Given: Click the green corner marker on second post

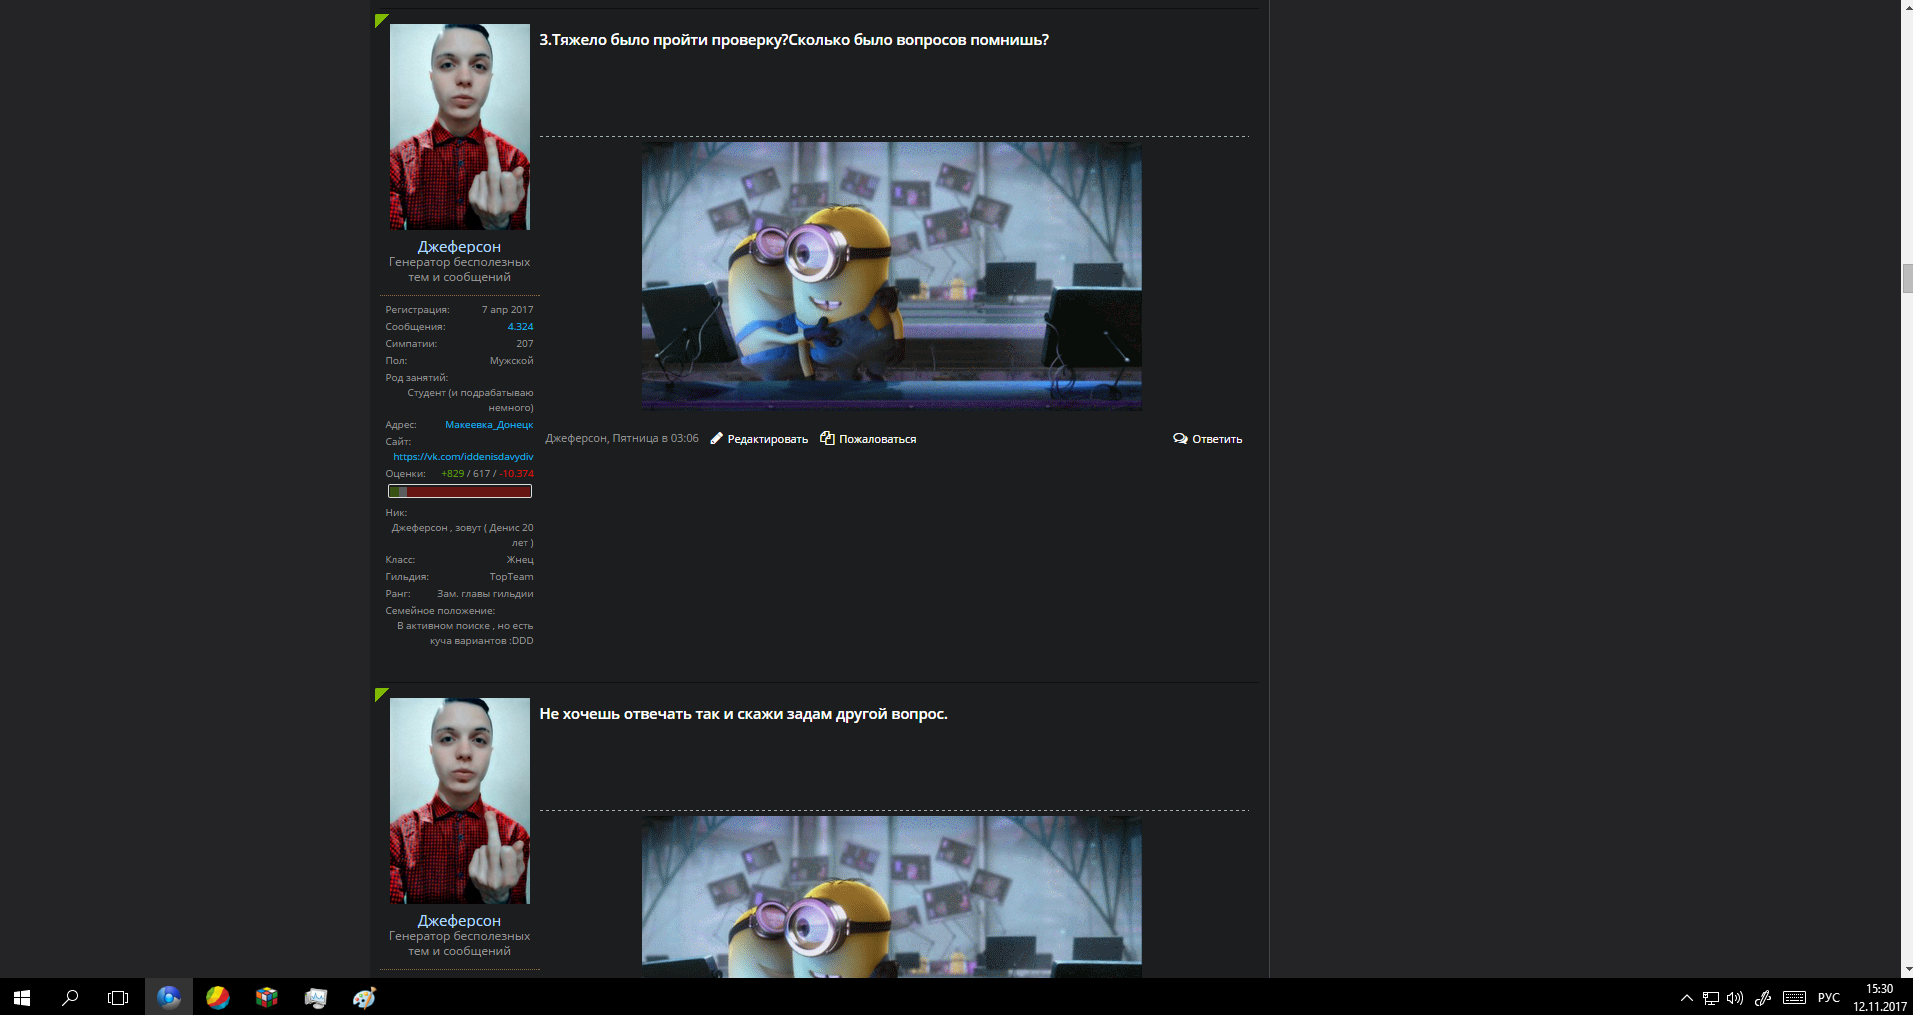Looking at the screenshot, I should (x=380, y=694).
